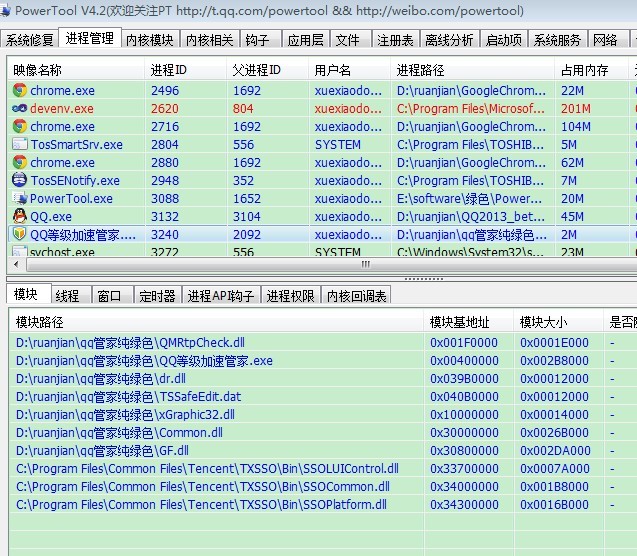
Task: Select the 模块 sub-tab
Action: point(28,294)
